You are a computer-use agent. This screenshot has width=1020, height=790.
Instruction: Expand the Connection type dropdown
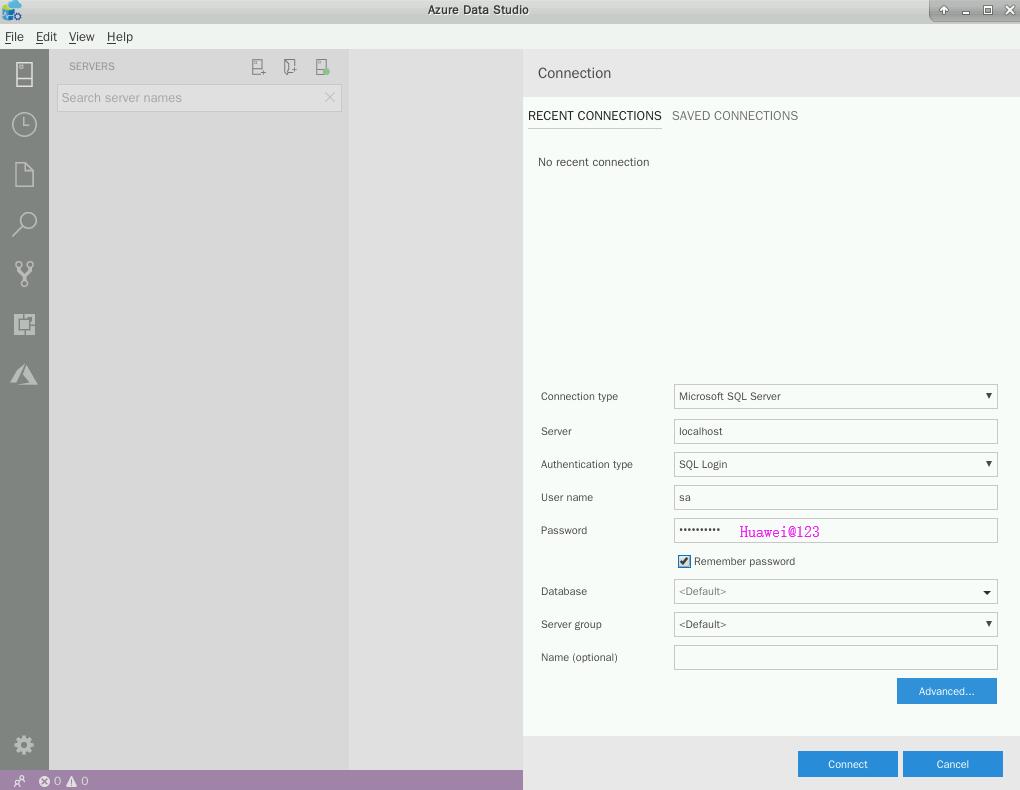835,396
